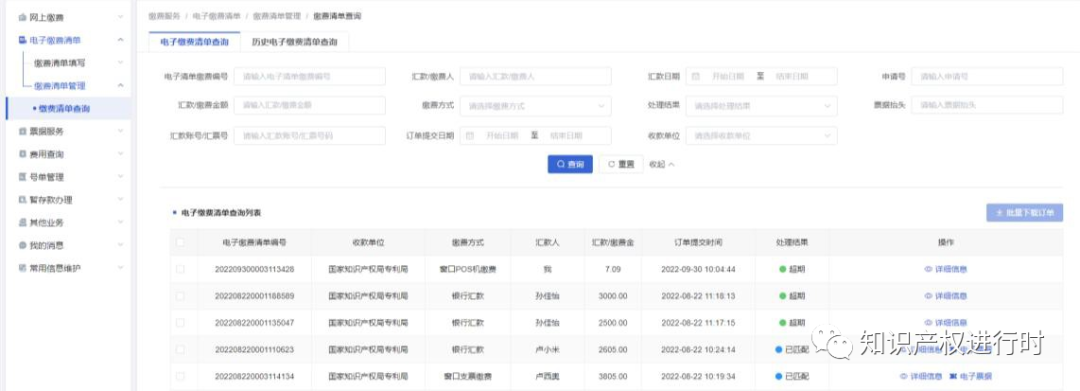The width and height of the screenshot is (1080, 391).
Task: Click the 暂存款办理 sidebar icon
Action: (23, 200)
